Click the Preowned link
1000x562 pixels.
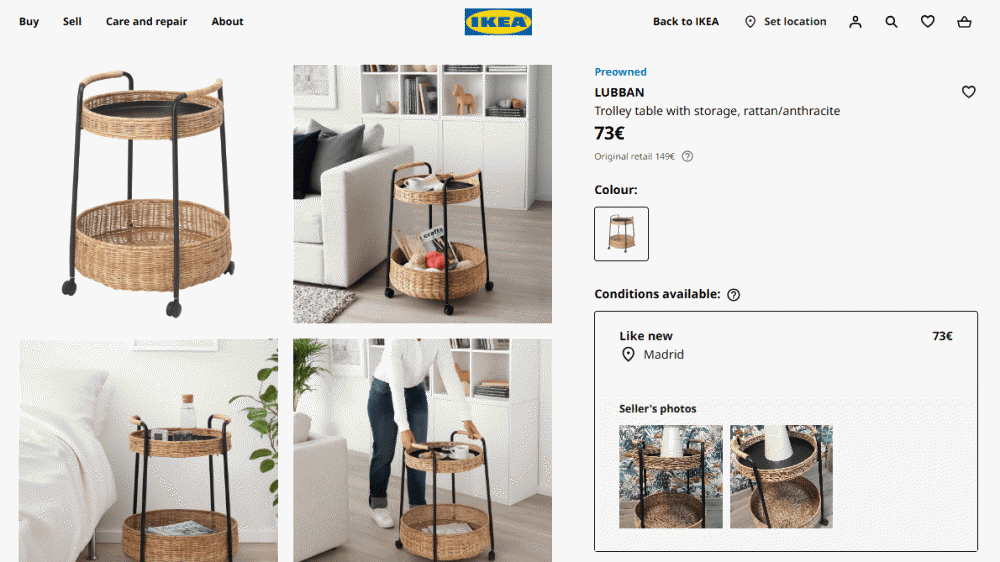click(621, 72)
